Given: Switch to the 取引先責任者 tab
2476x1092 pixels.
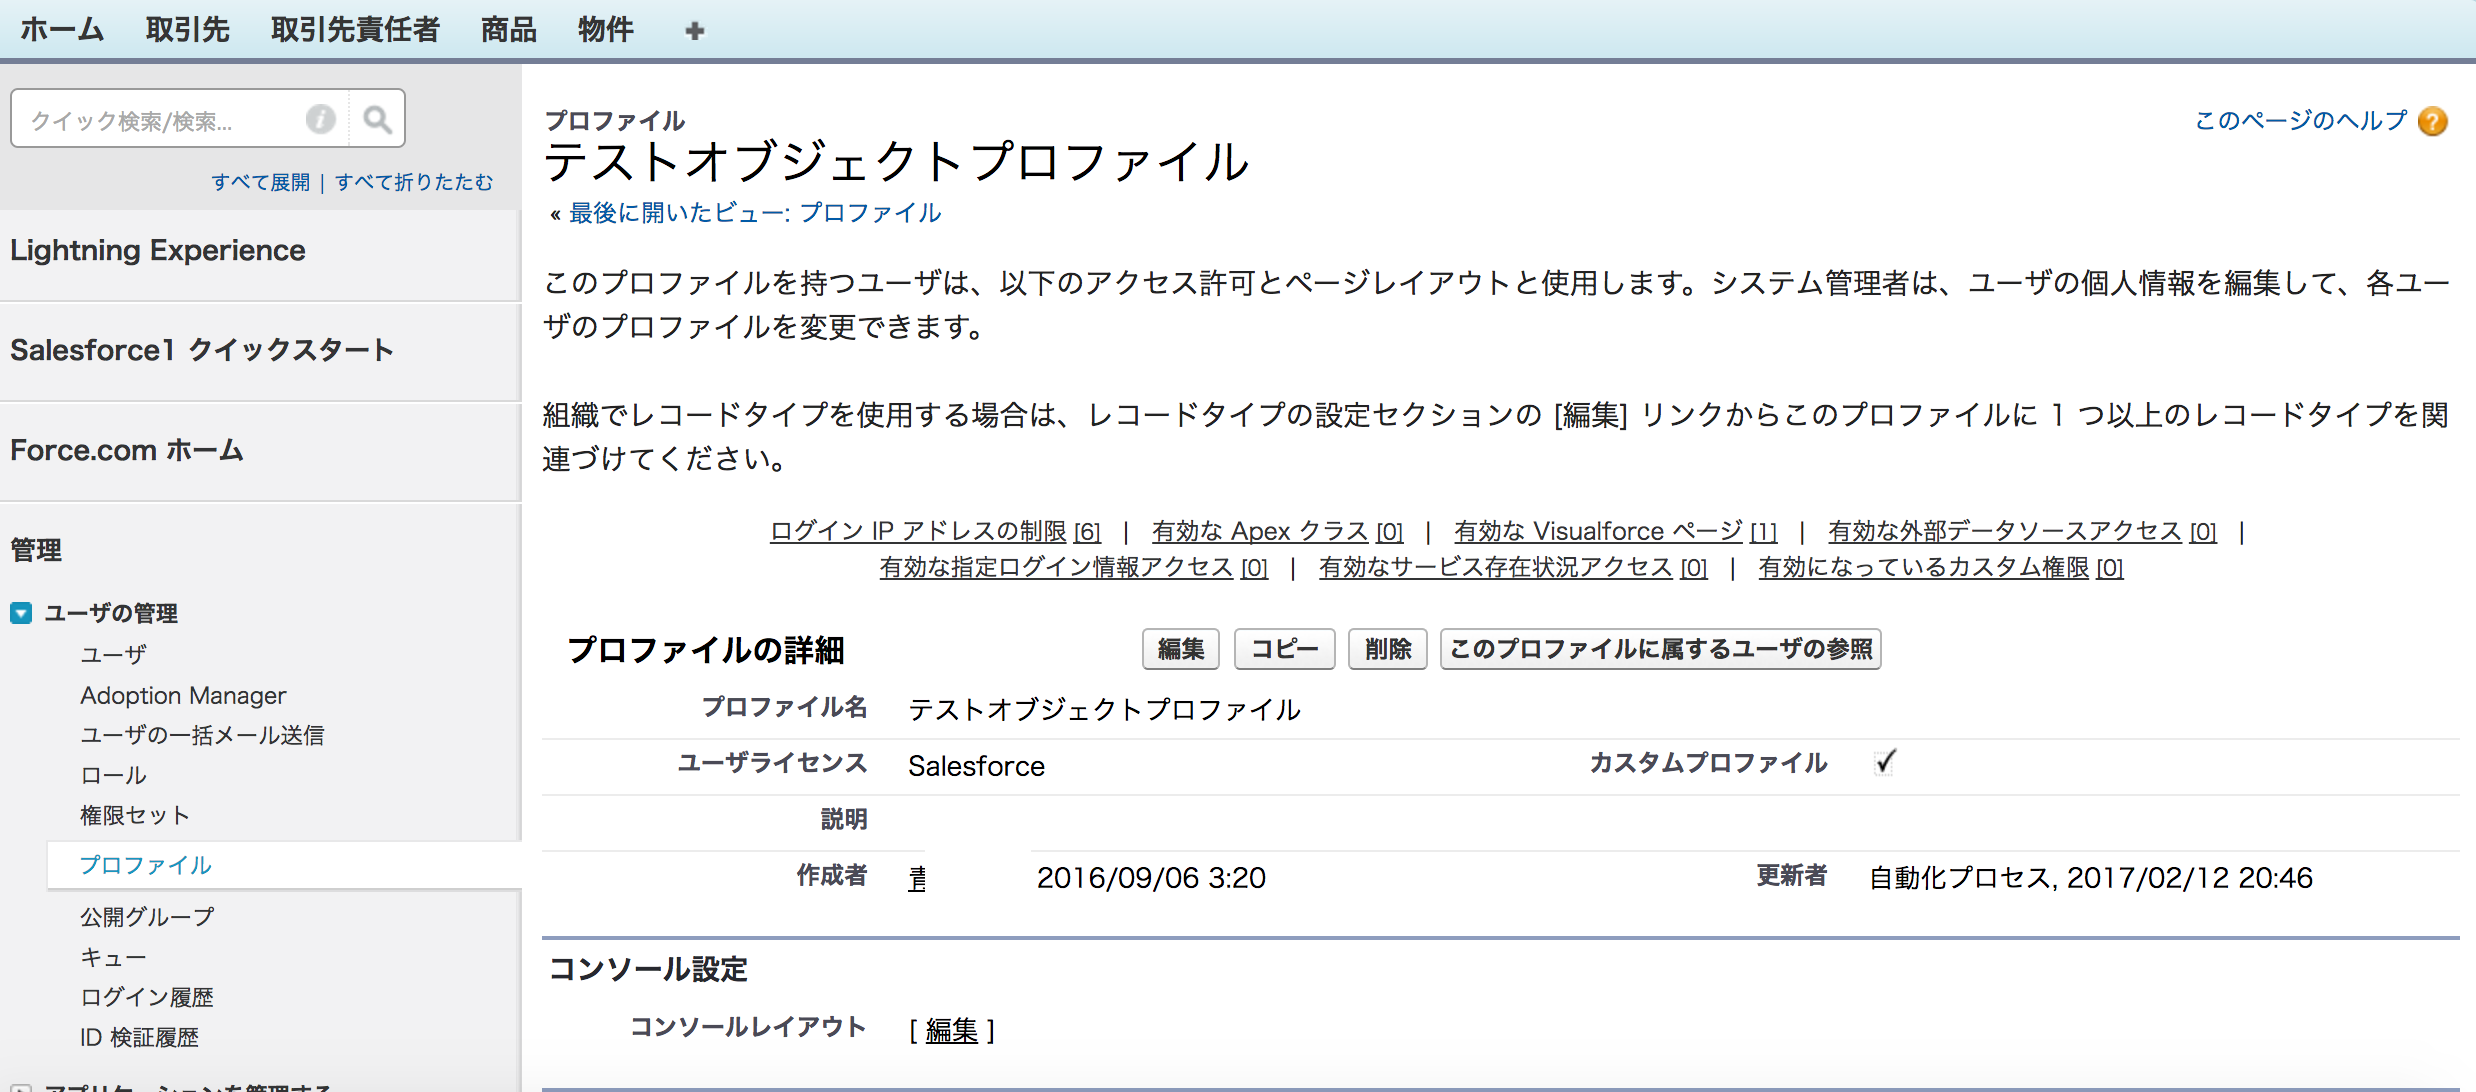Looking at the screenshot, I should click(x=355, y=30).
